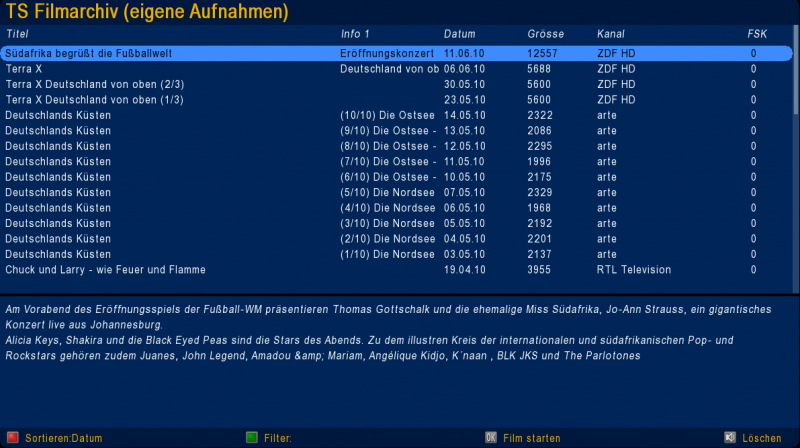Select Deutschlands Küsten from 13.05.10

click(396, 131)
